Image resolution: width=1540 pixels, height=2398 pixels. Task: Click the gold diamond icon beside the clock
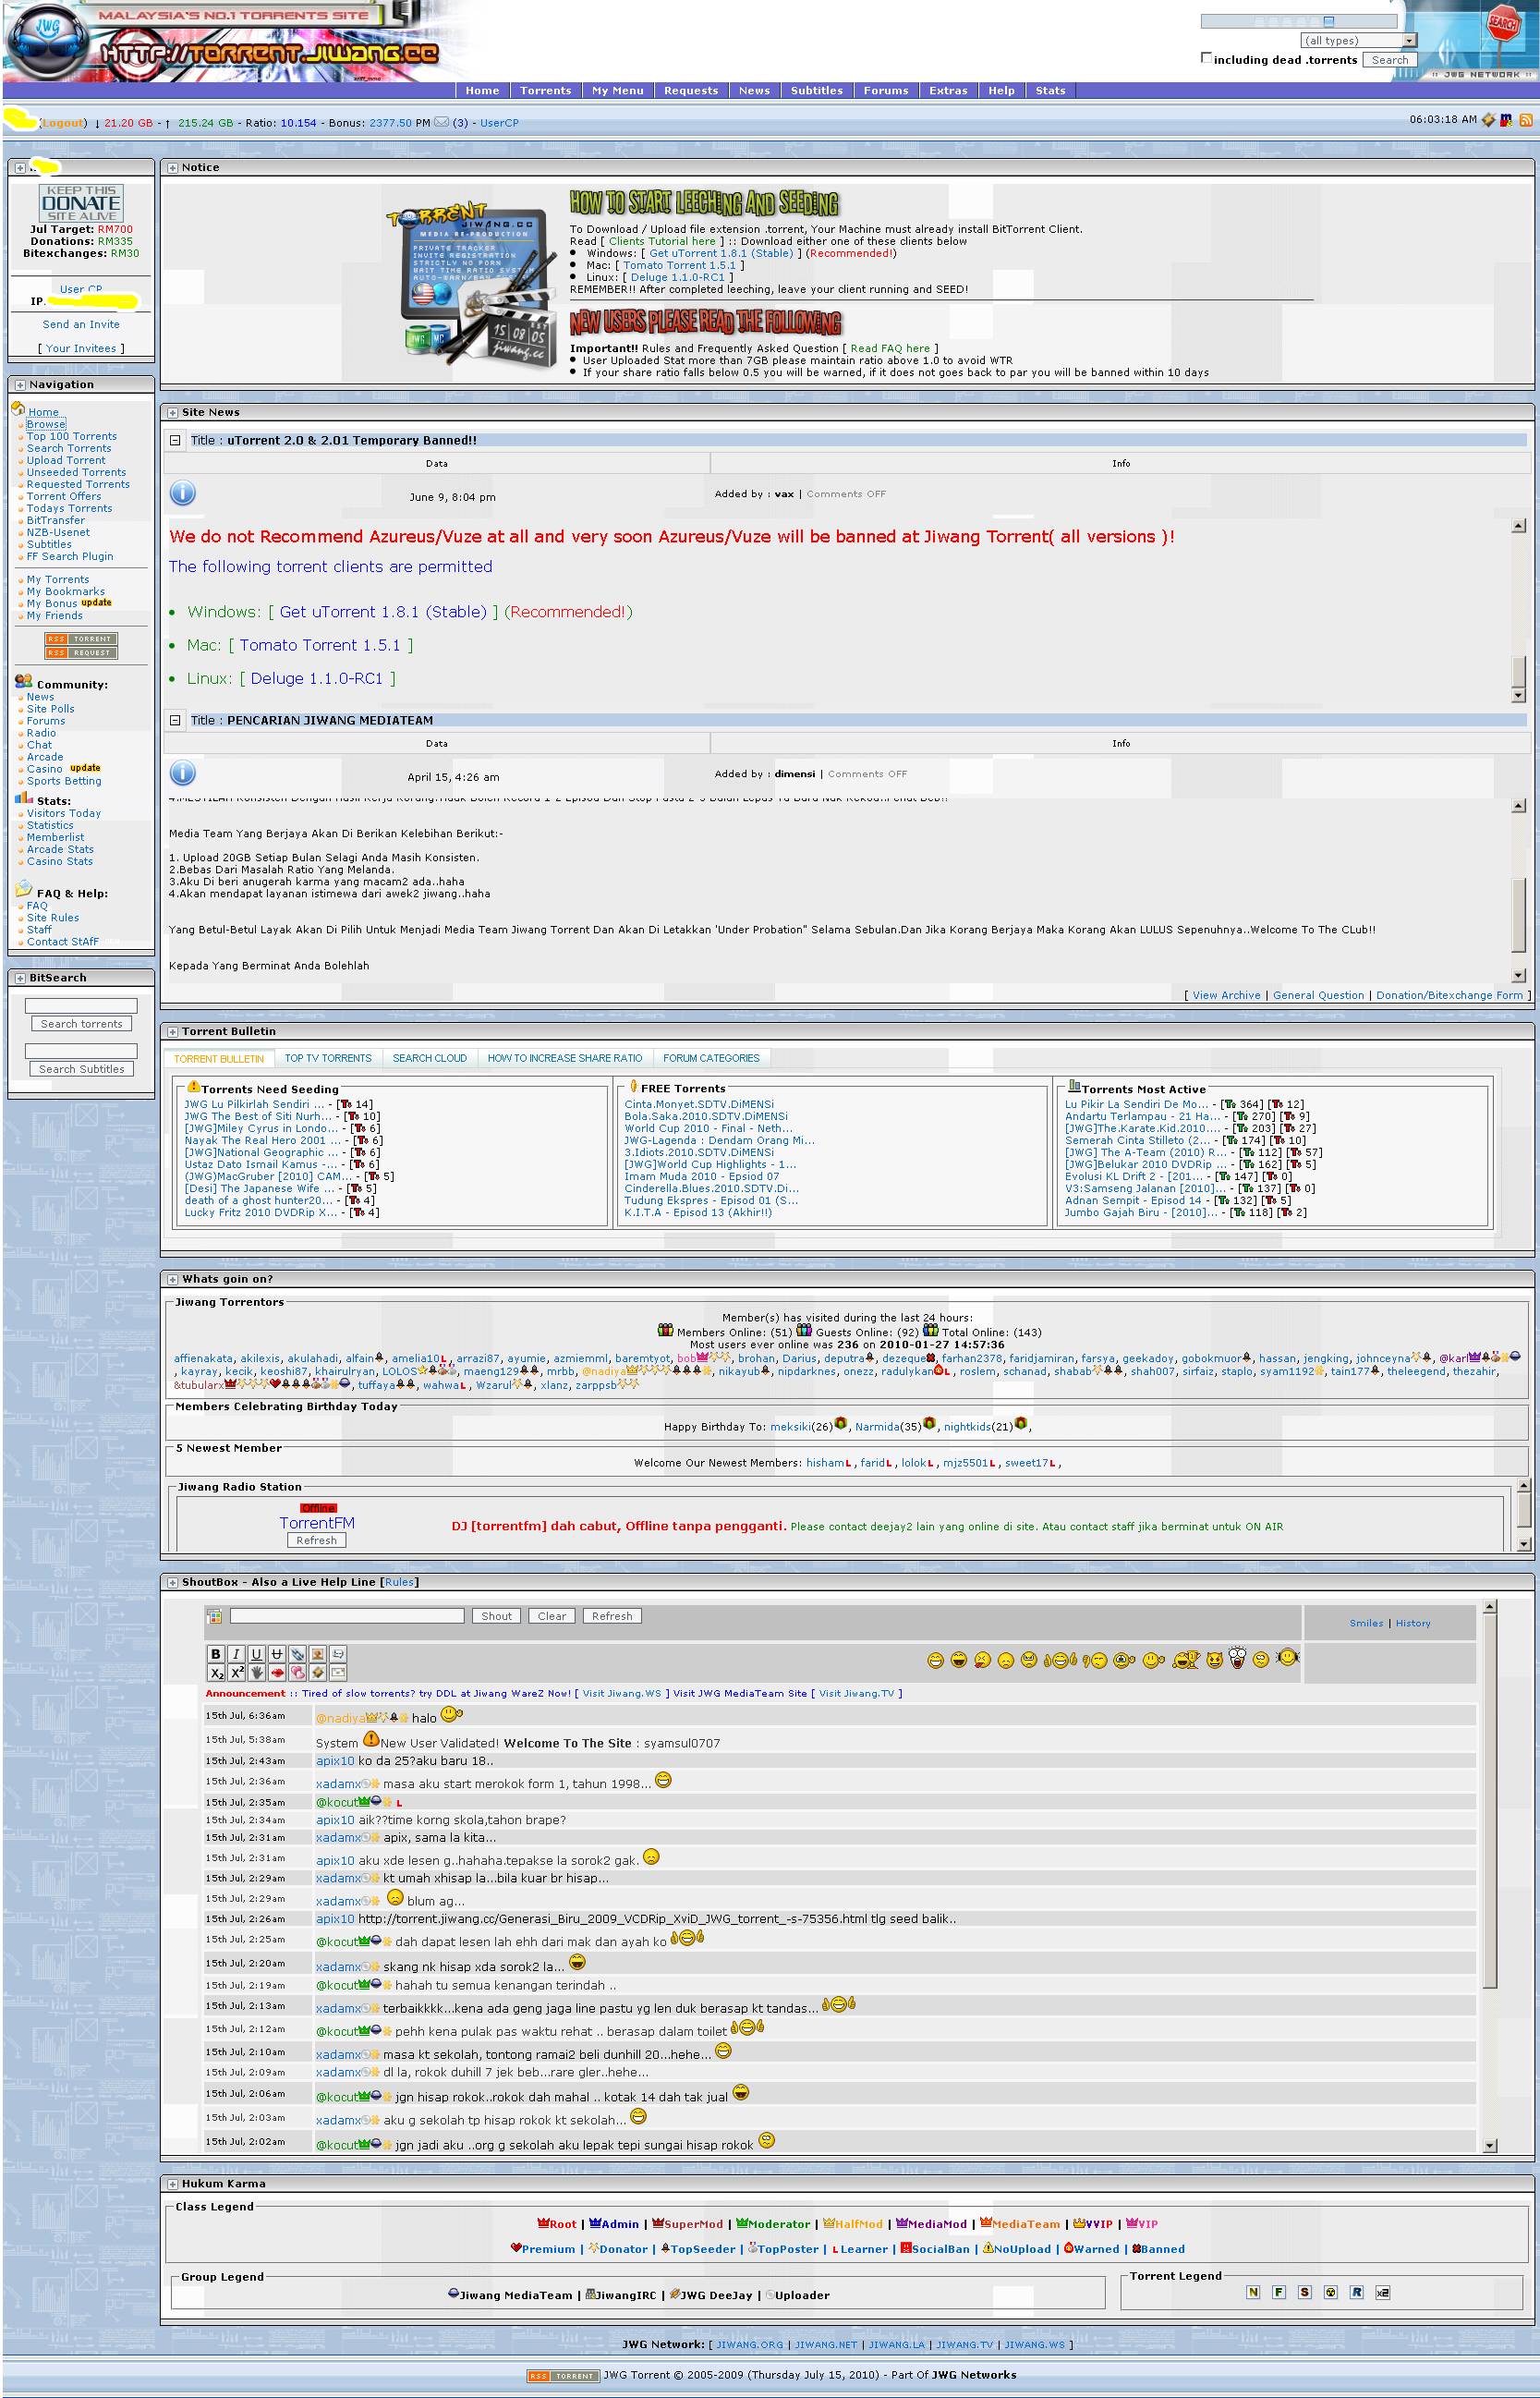pyautogui.click(x=1489, y=120)
